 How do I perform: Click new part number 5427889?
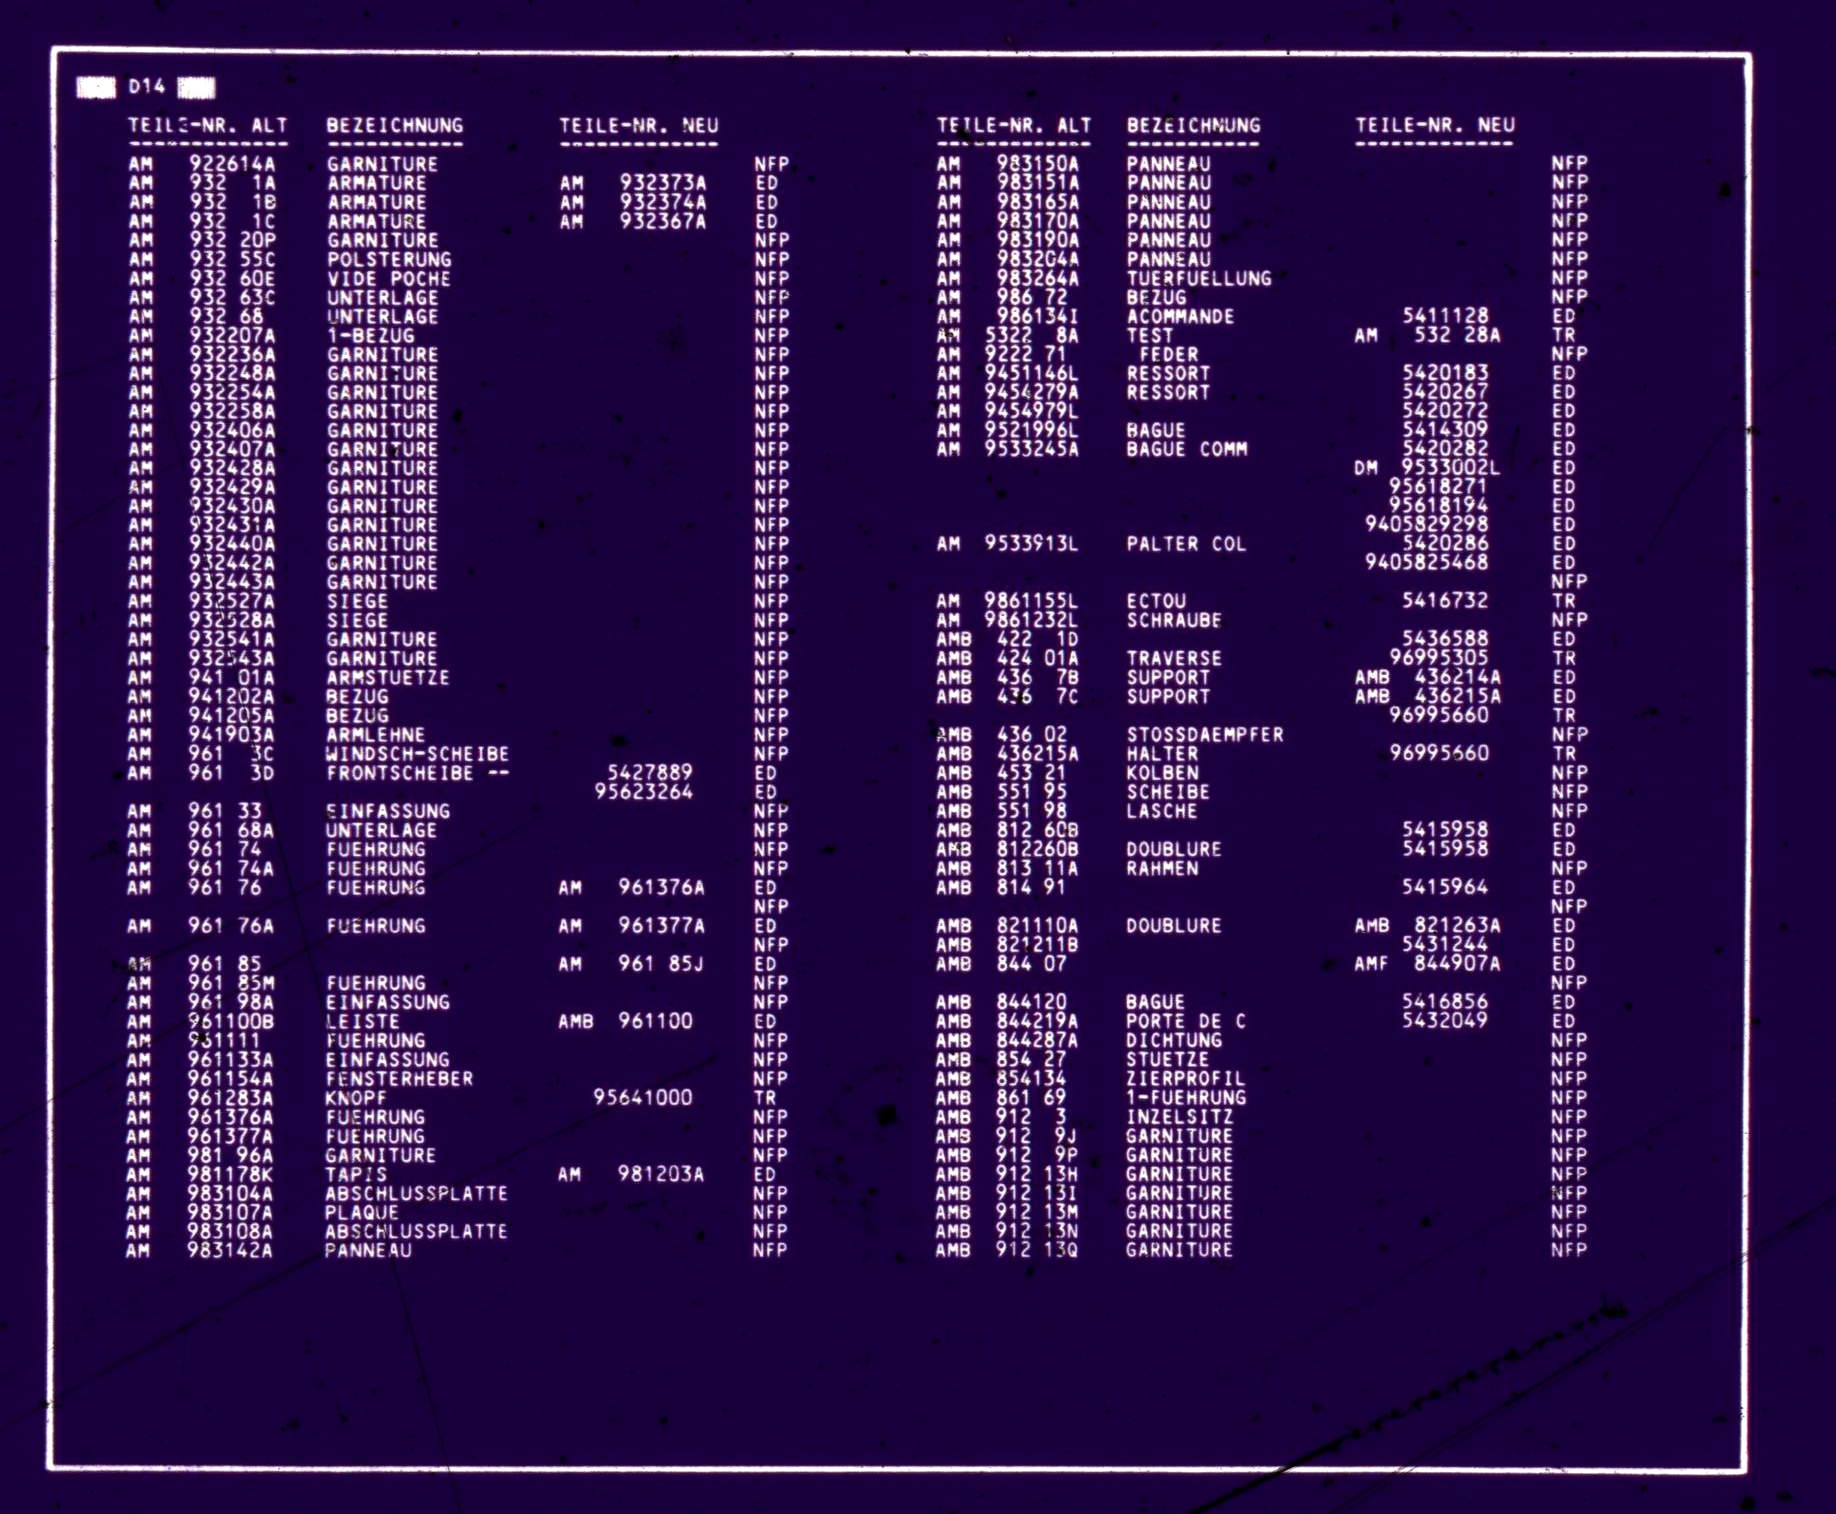pyautogui.click(x=650, y=773)
